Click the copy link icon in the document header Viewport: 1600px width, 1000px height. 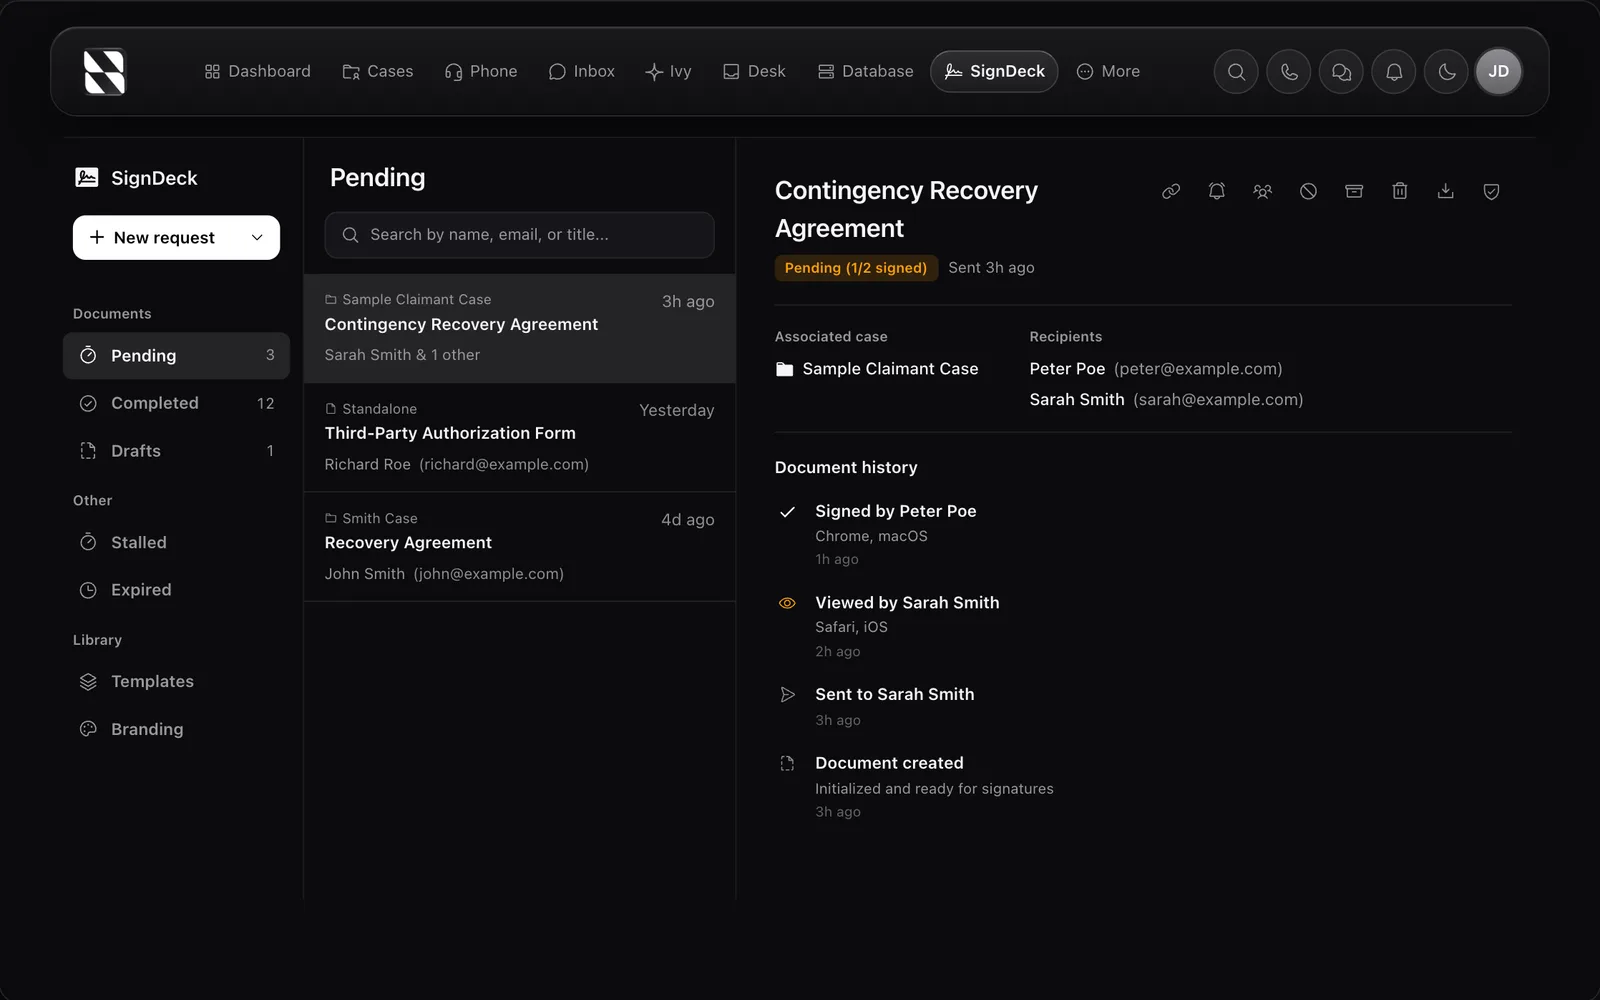point(1171,191)
